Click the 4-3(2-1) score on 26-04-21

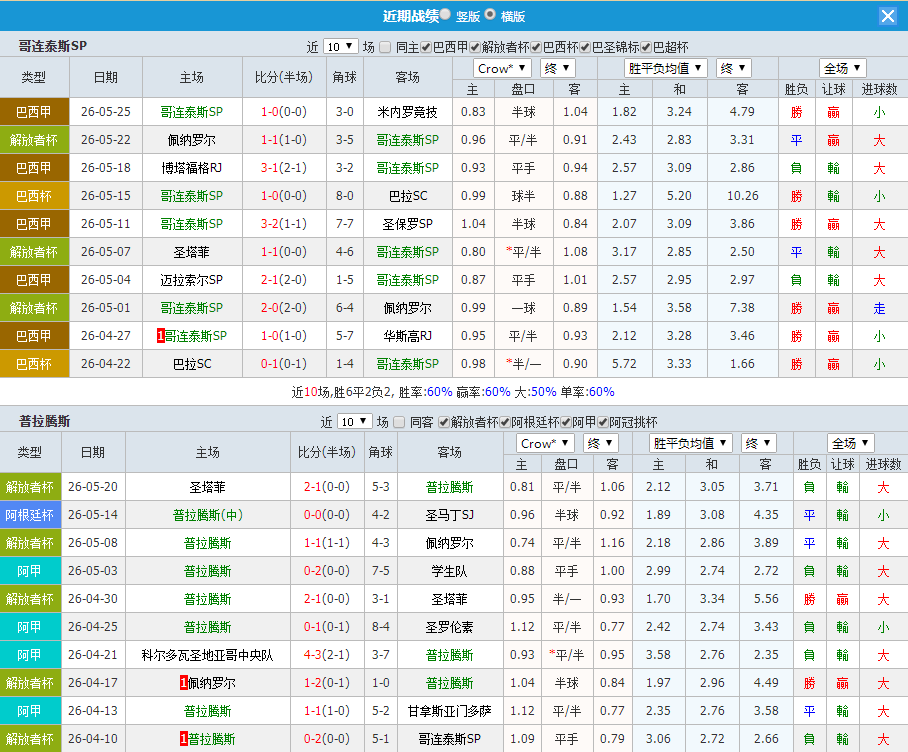[327, 655]
